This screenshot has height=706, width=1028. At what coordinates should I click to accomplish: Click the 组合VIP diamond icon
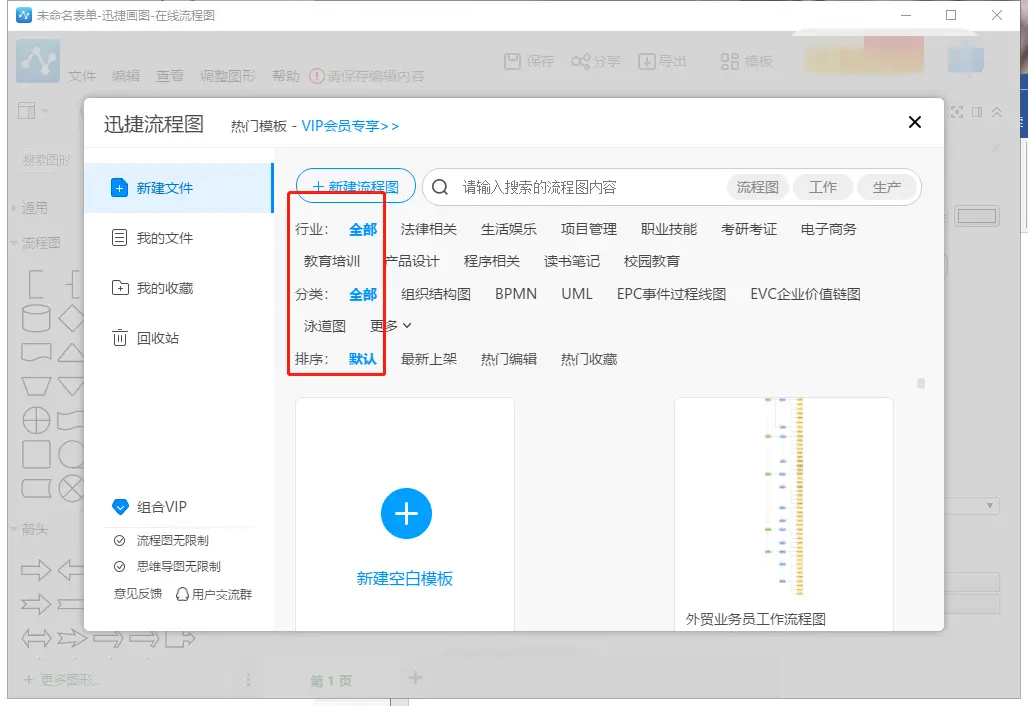tap(119, 507)
